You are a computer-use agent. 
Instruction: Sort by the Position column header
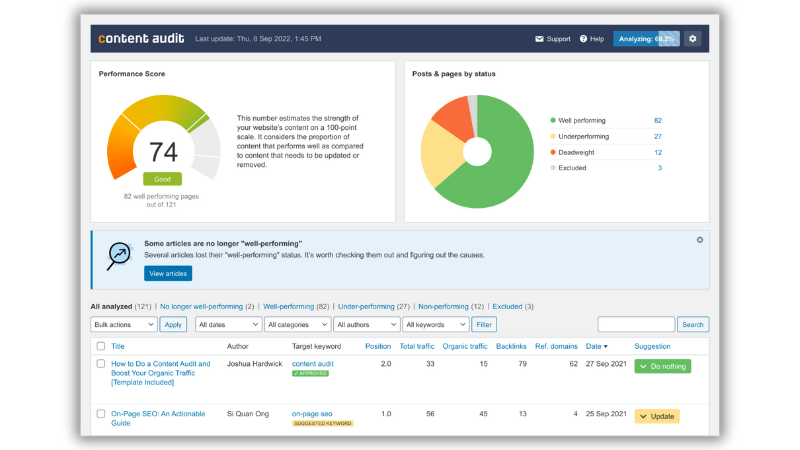(378, 346)
